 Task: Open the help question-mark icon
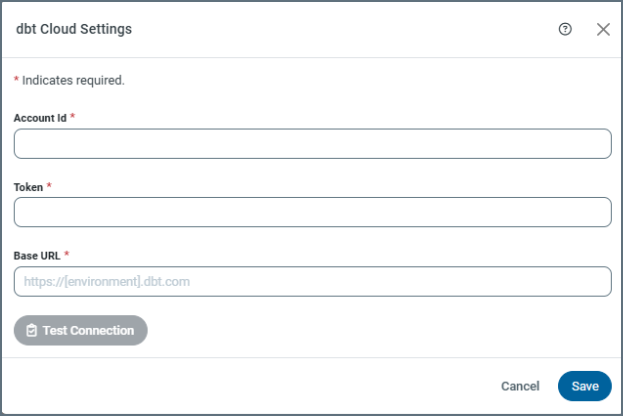tap(565, 29)
